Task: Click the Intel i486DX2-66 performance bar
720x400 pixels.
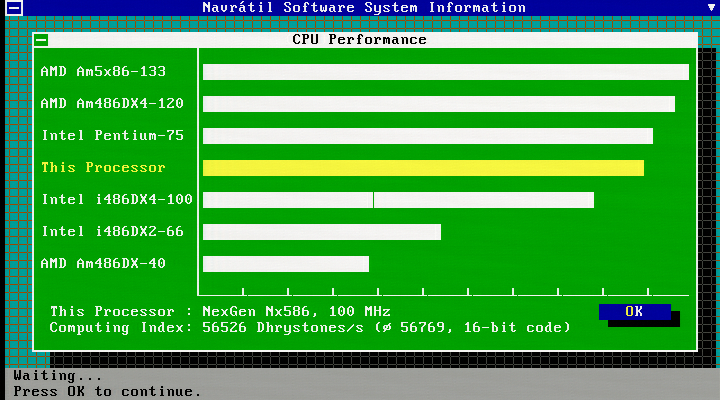Action: click(322, 232)
